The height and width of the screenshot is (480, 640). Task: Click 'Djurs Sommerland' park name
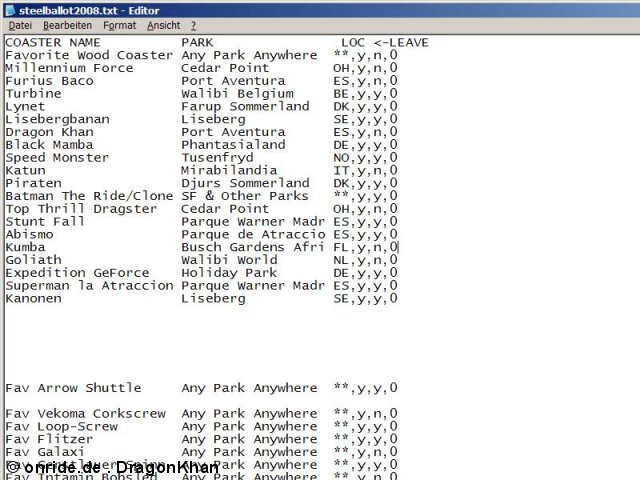(245, 183)
